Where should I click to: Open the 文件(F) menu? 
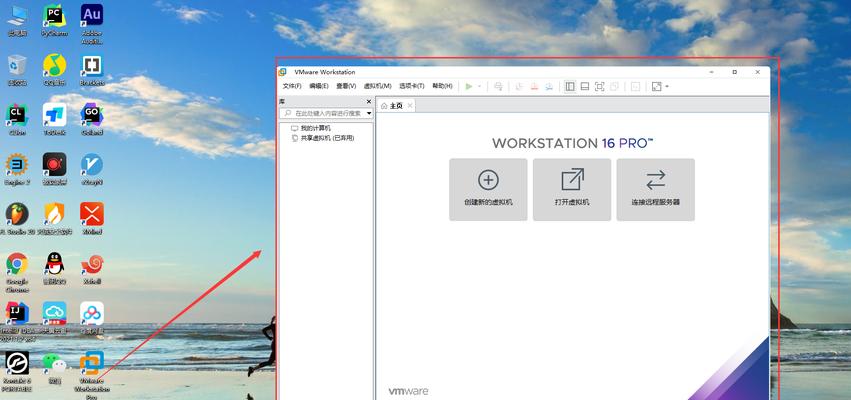pos(292,86)
